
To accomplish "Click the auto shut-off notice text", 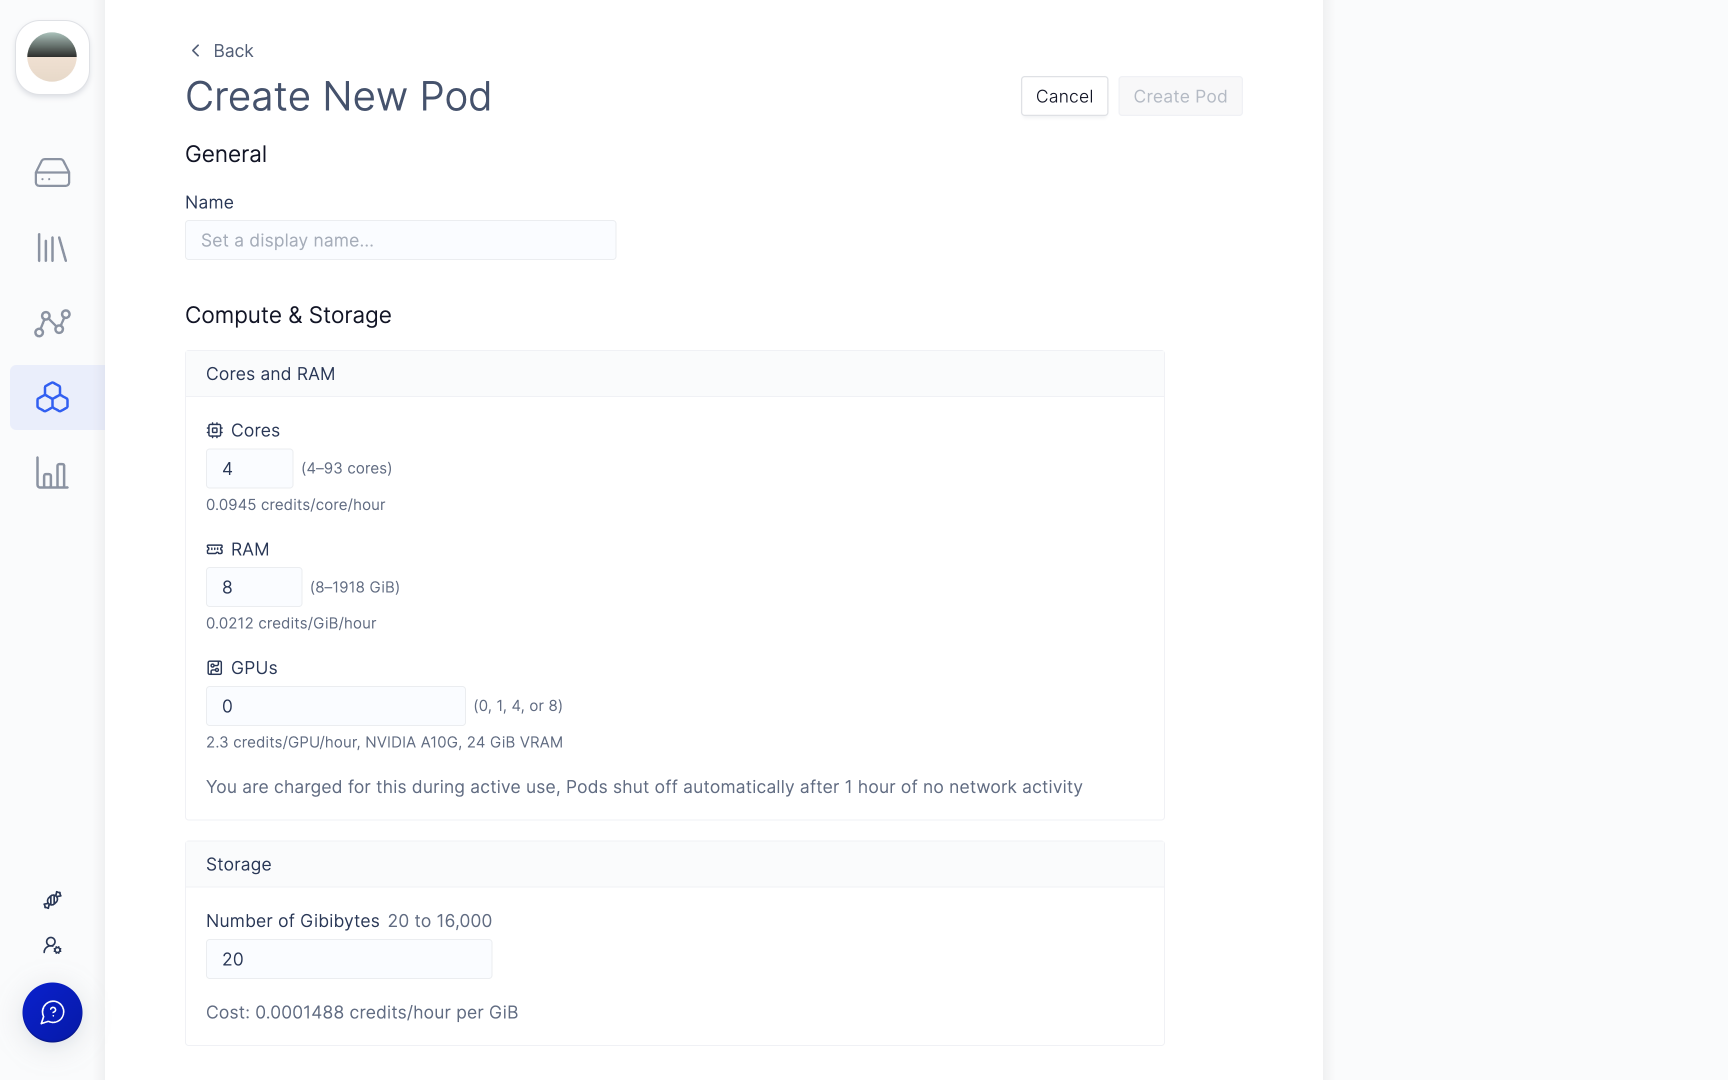I will [644, 787].
